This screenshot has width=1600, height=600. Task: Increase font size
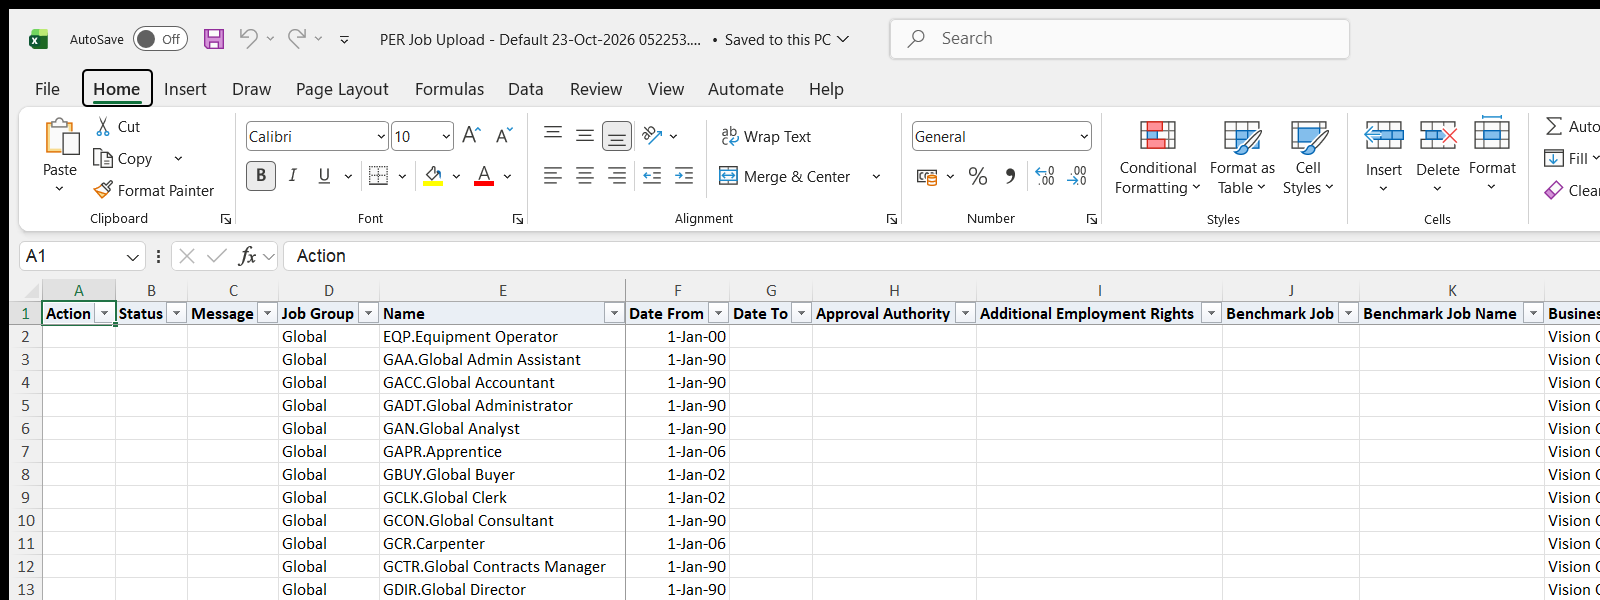(472, 136)
